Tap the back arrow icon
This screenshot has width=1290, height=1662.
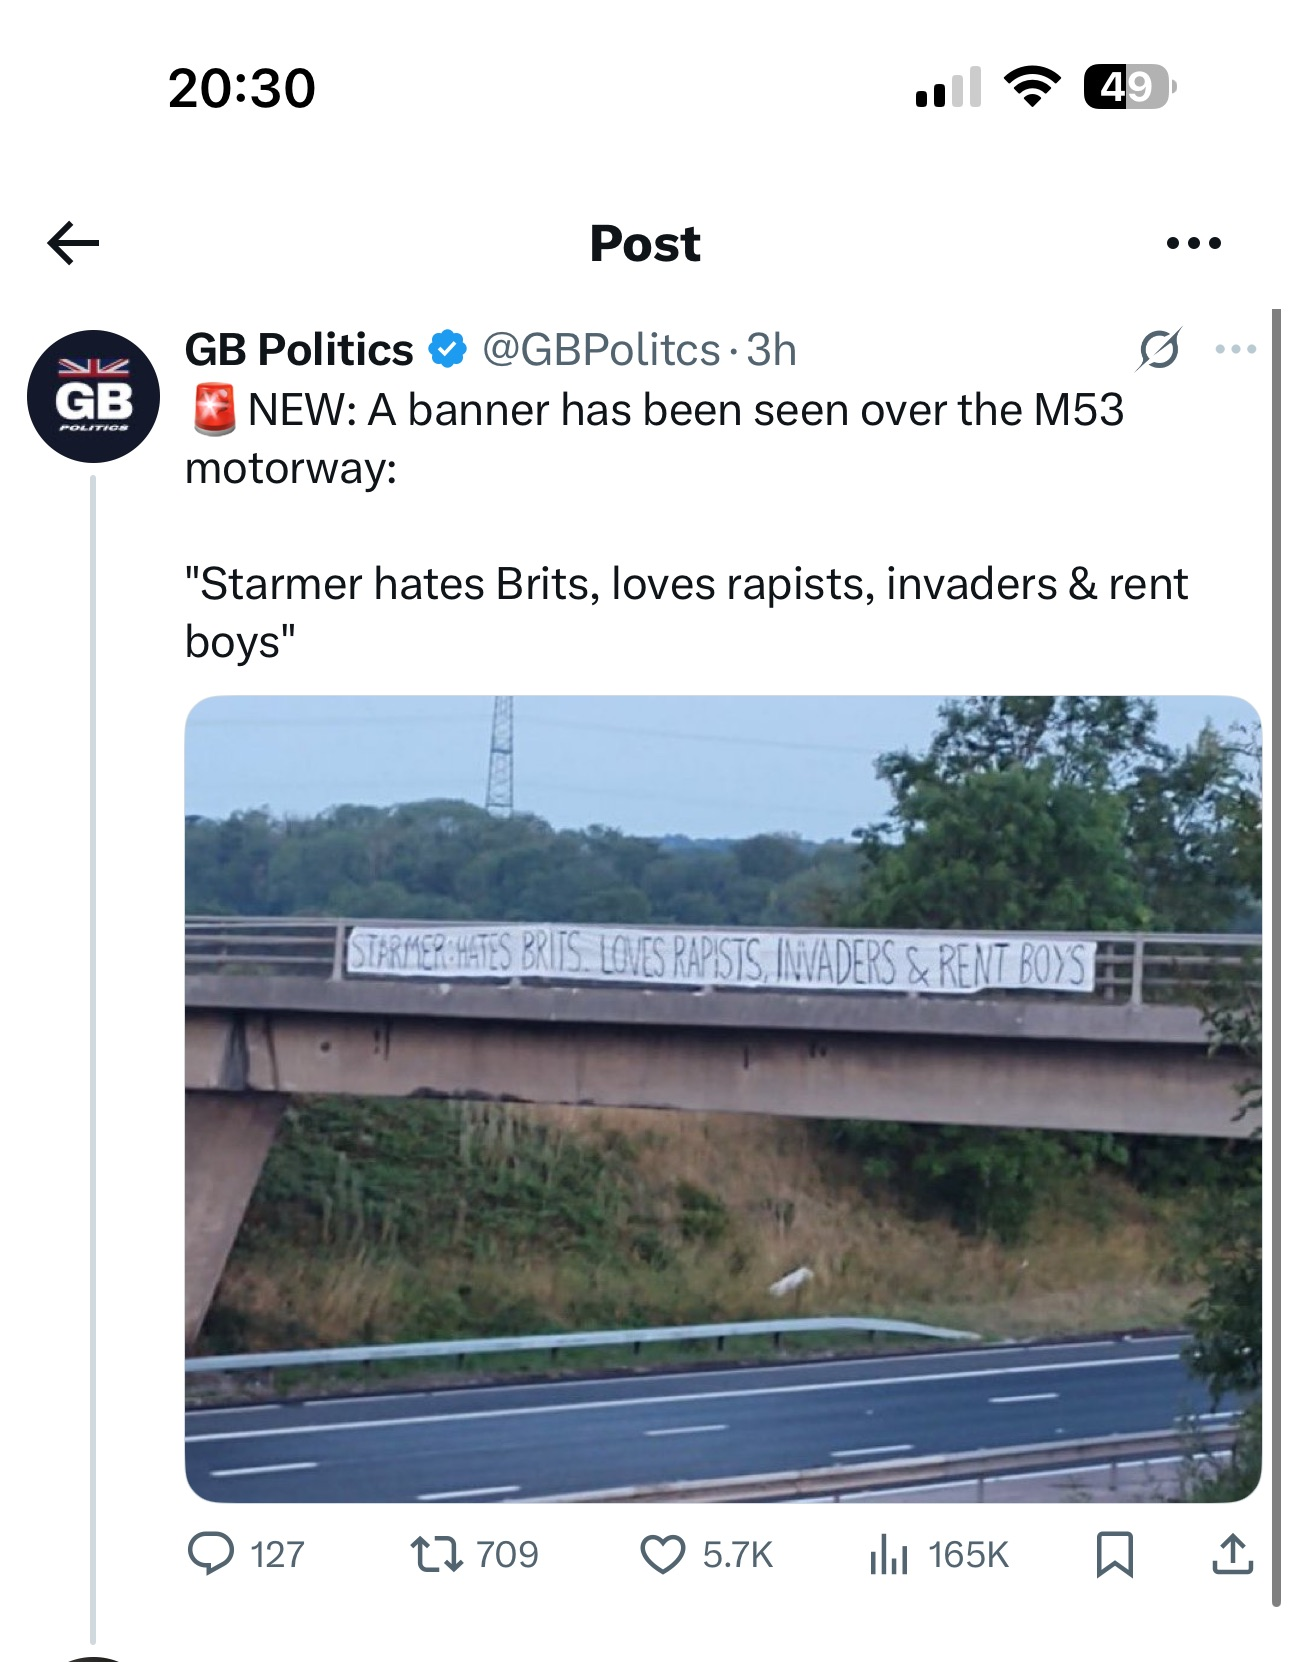(73, 243)
